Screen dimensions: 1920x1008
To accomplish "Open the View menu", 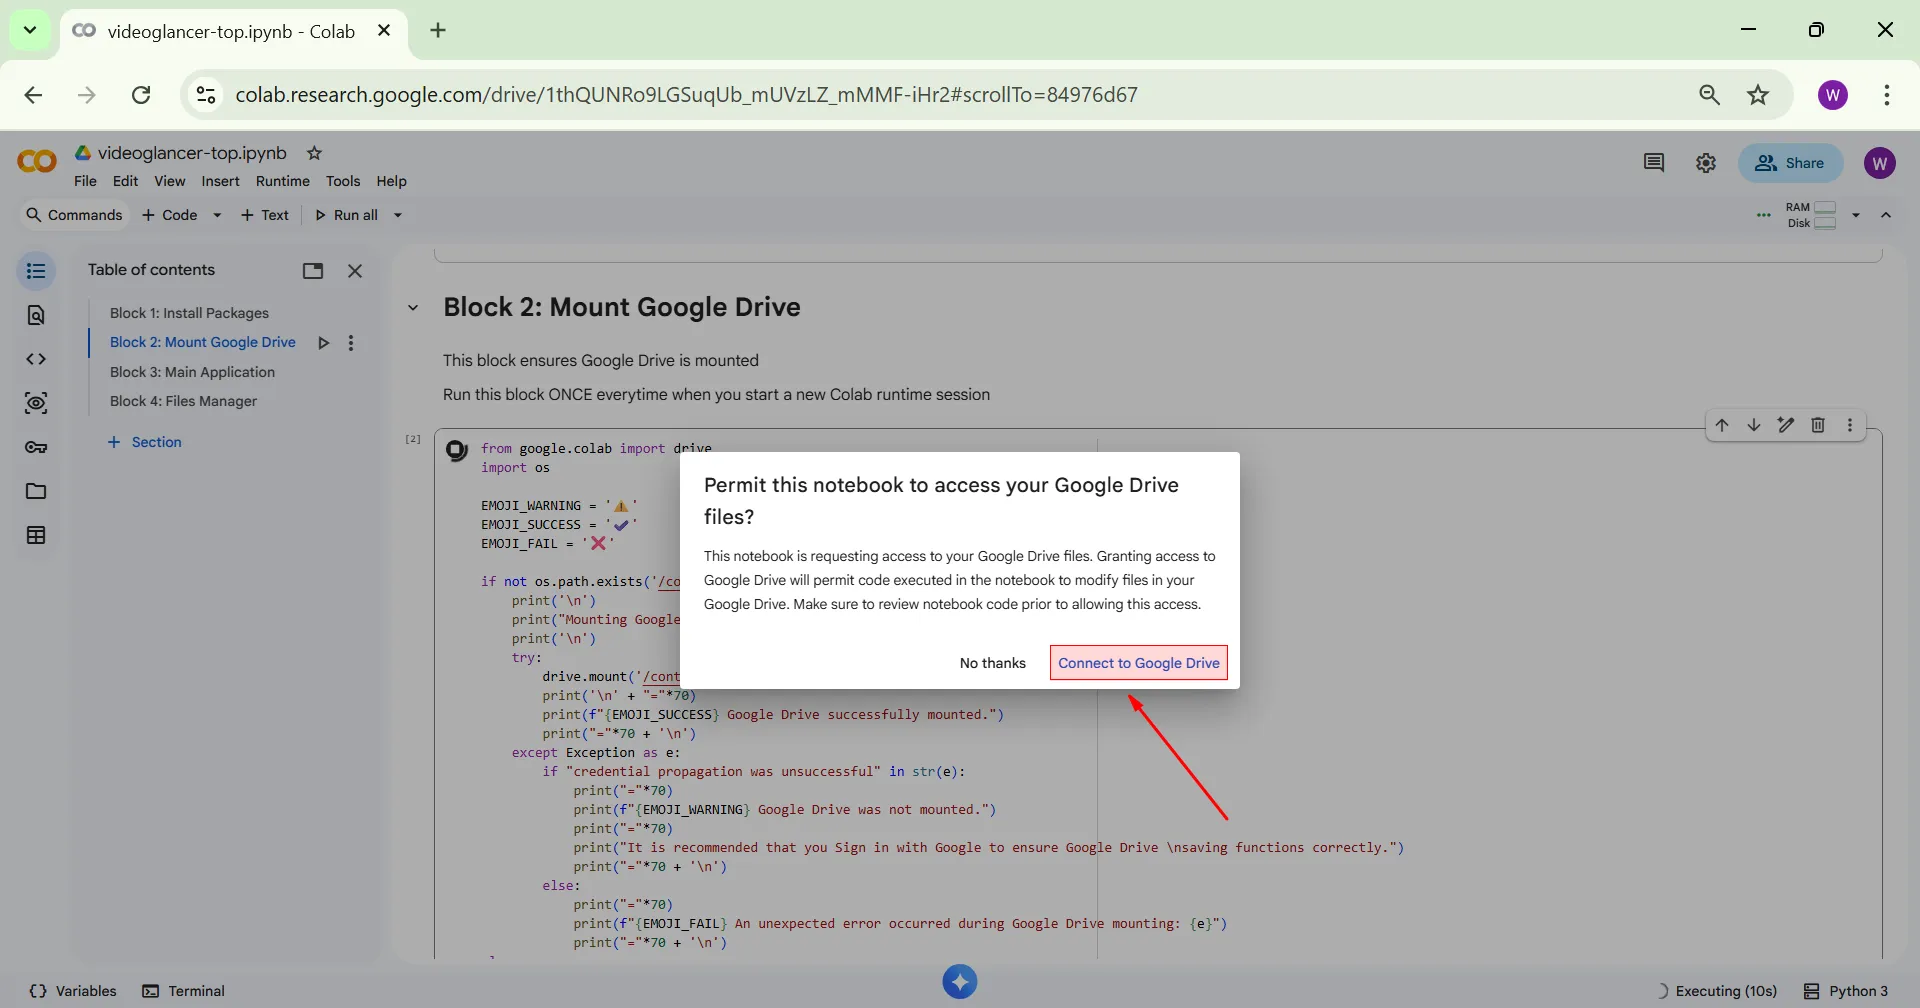I will click(x=169, y=181).
